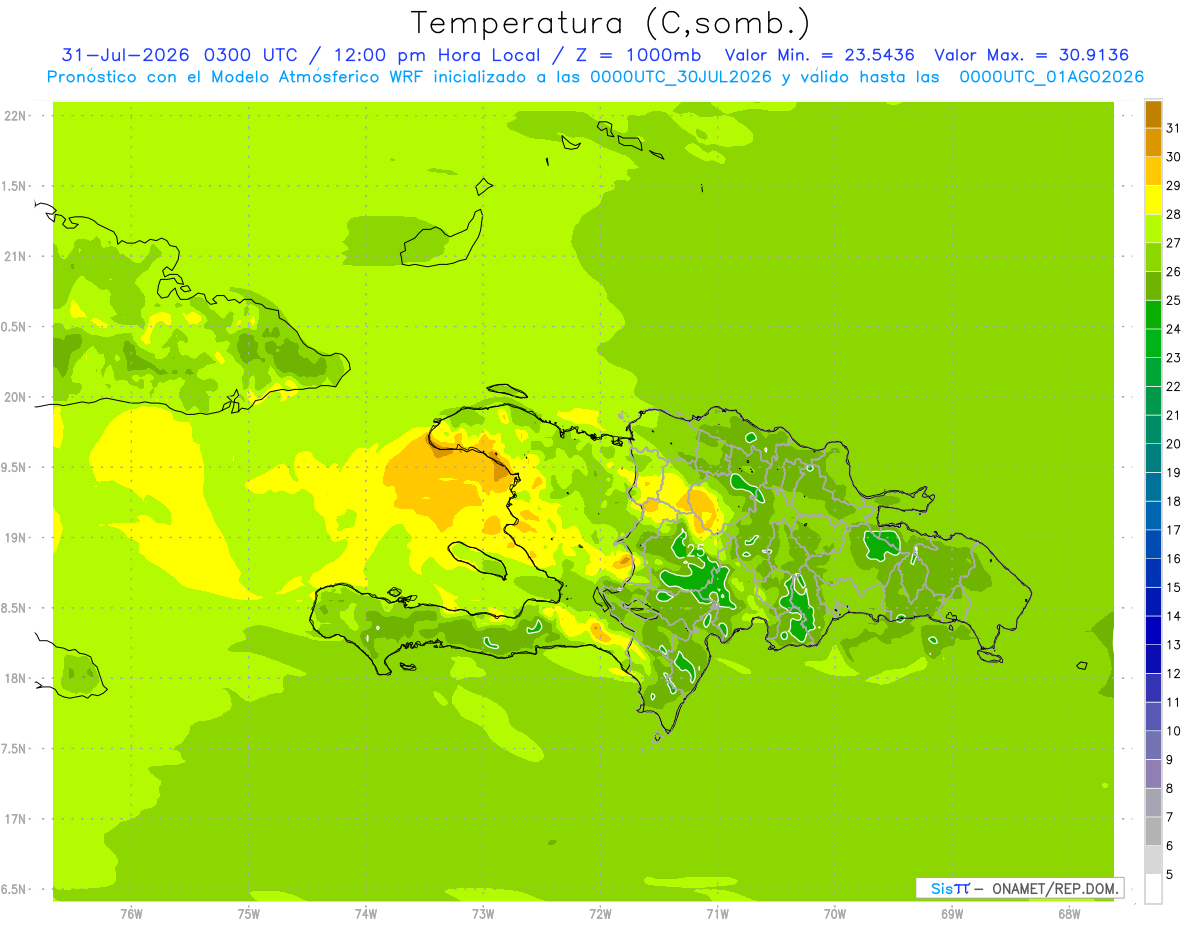The width and height of the screenshot is (1200, 927).
Task: Click the '17N' latitude label
Action: (16, 819)
